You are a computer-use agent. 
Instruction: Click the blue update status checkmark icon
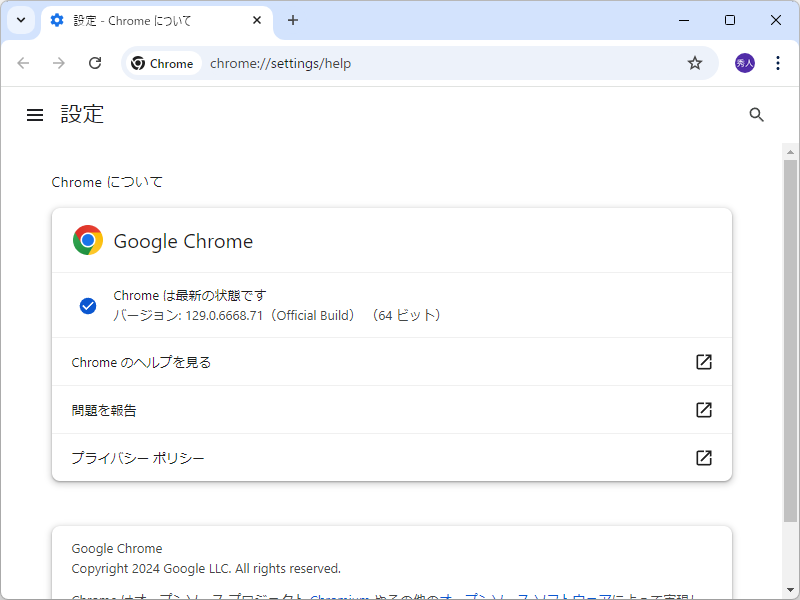[x=88, y=305]
